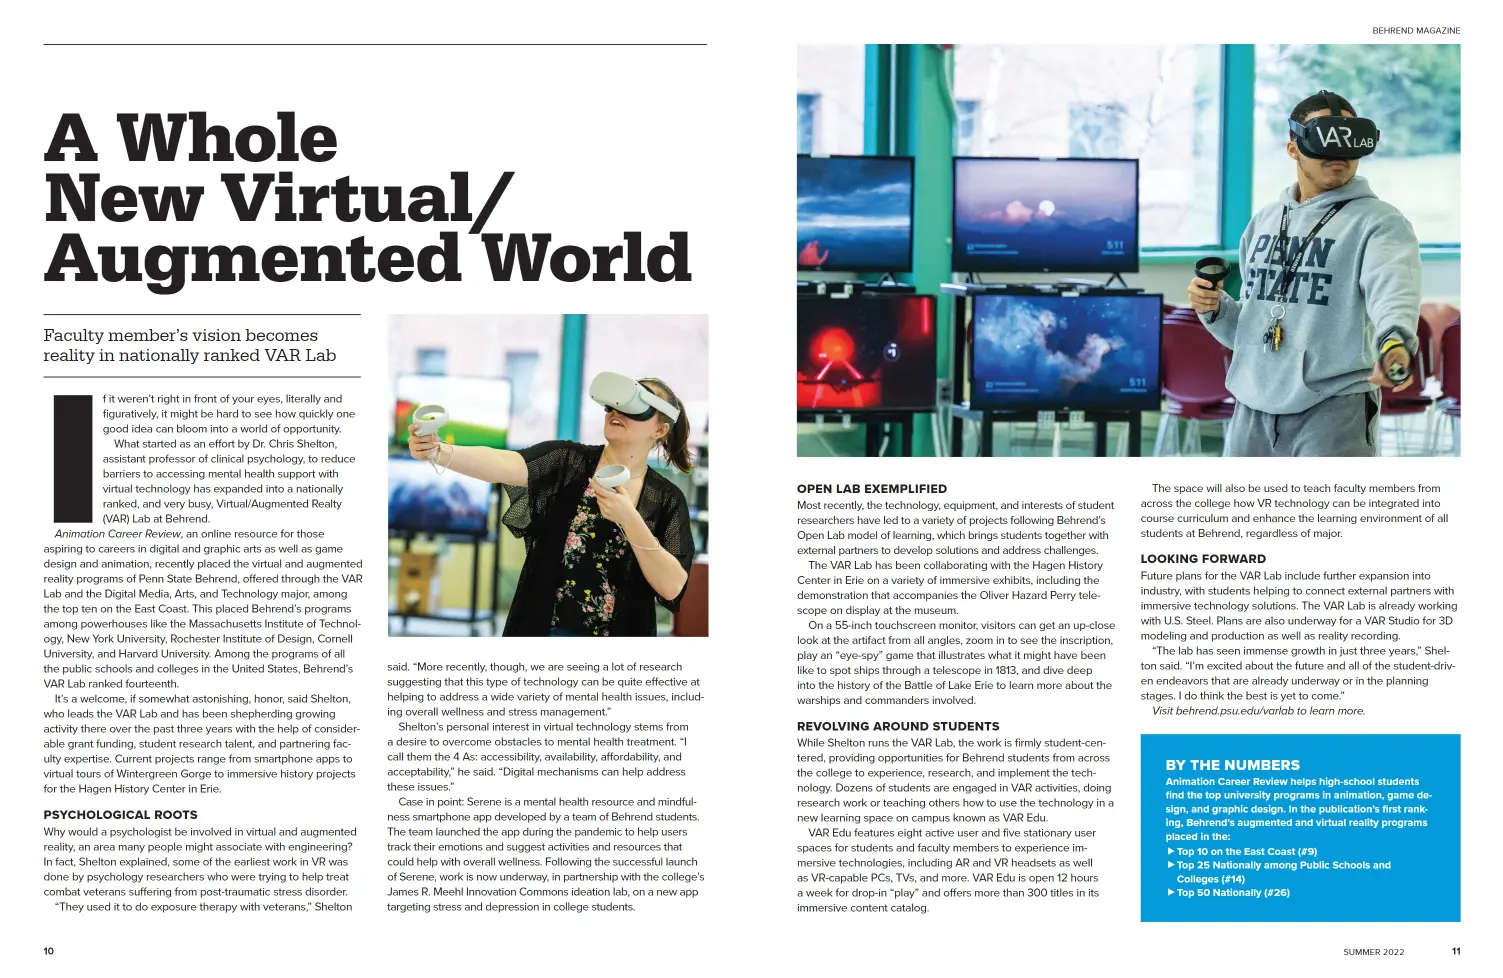Open the photo of man in Penn State hoodie
Image resolution: width=1503 pixels, height=978 pixels.
pos(1128,250)
